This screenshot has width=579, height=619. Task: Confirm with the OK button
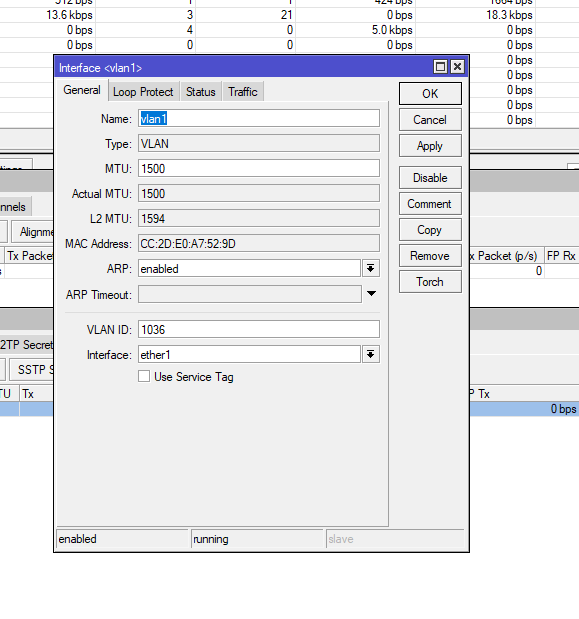(430, 94)
